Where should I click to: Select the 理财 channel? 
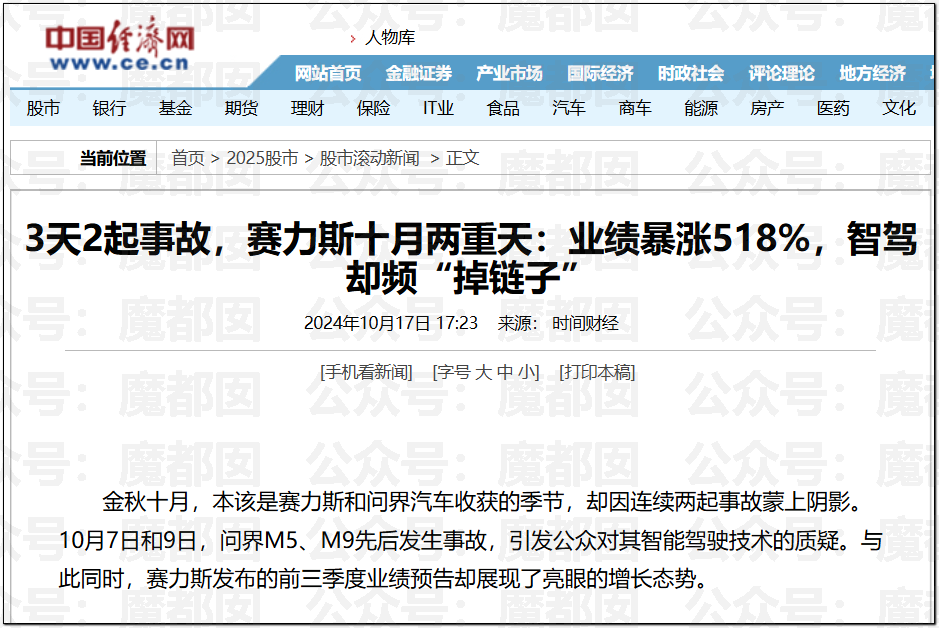(x=307, y=108)
